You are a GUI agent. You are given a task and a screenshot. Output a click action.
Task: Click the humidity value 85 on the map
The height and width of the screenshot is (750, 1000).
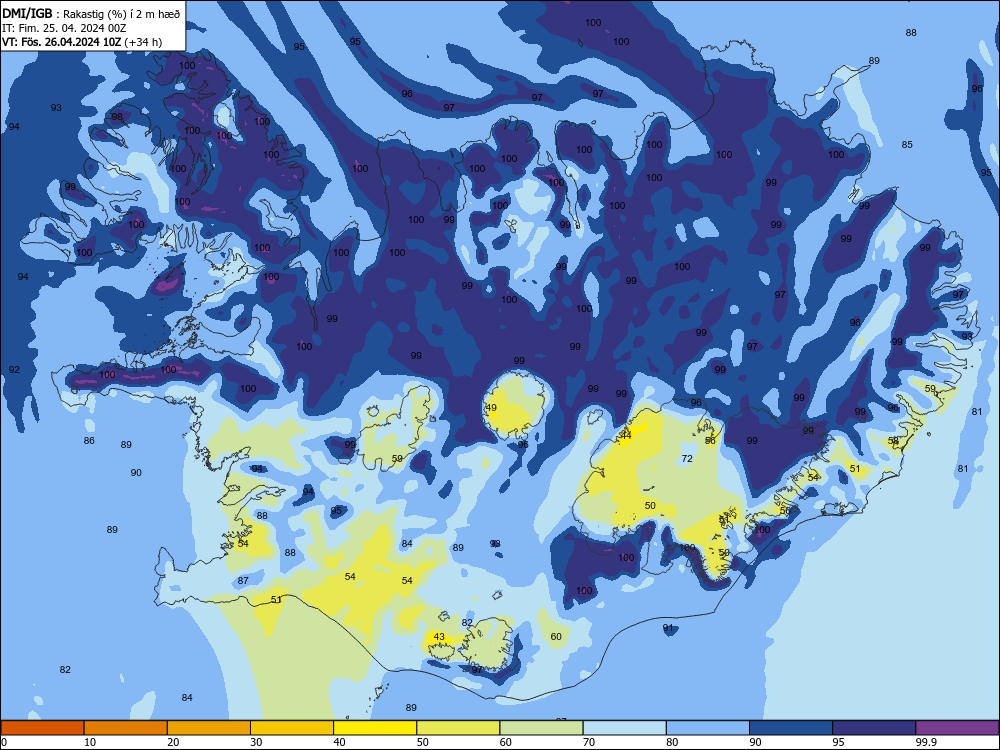pyautogui.click(x=907, y=145)
